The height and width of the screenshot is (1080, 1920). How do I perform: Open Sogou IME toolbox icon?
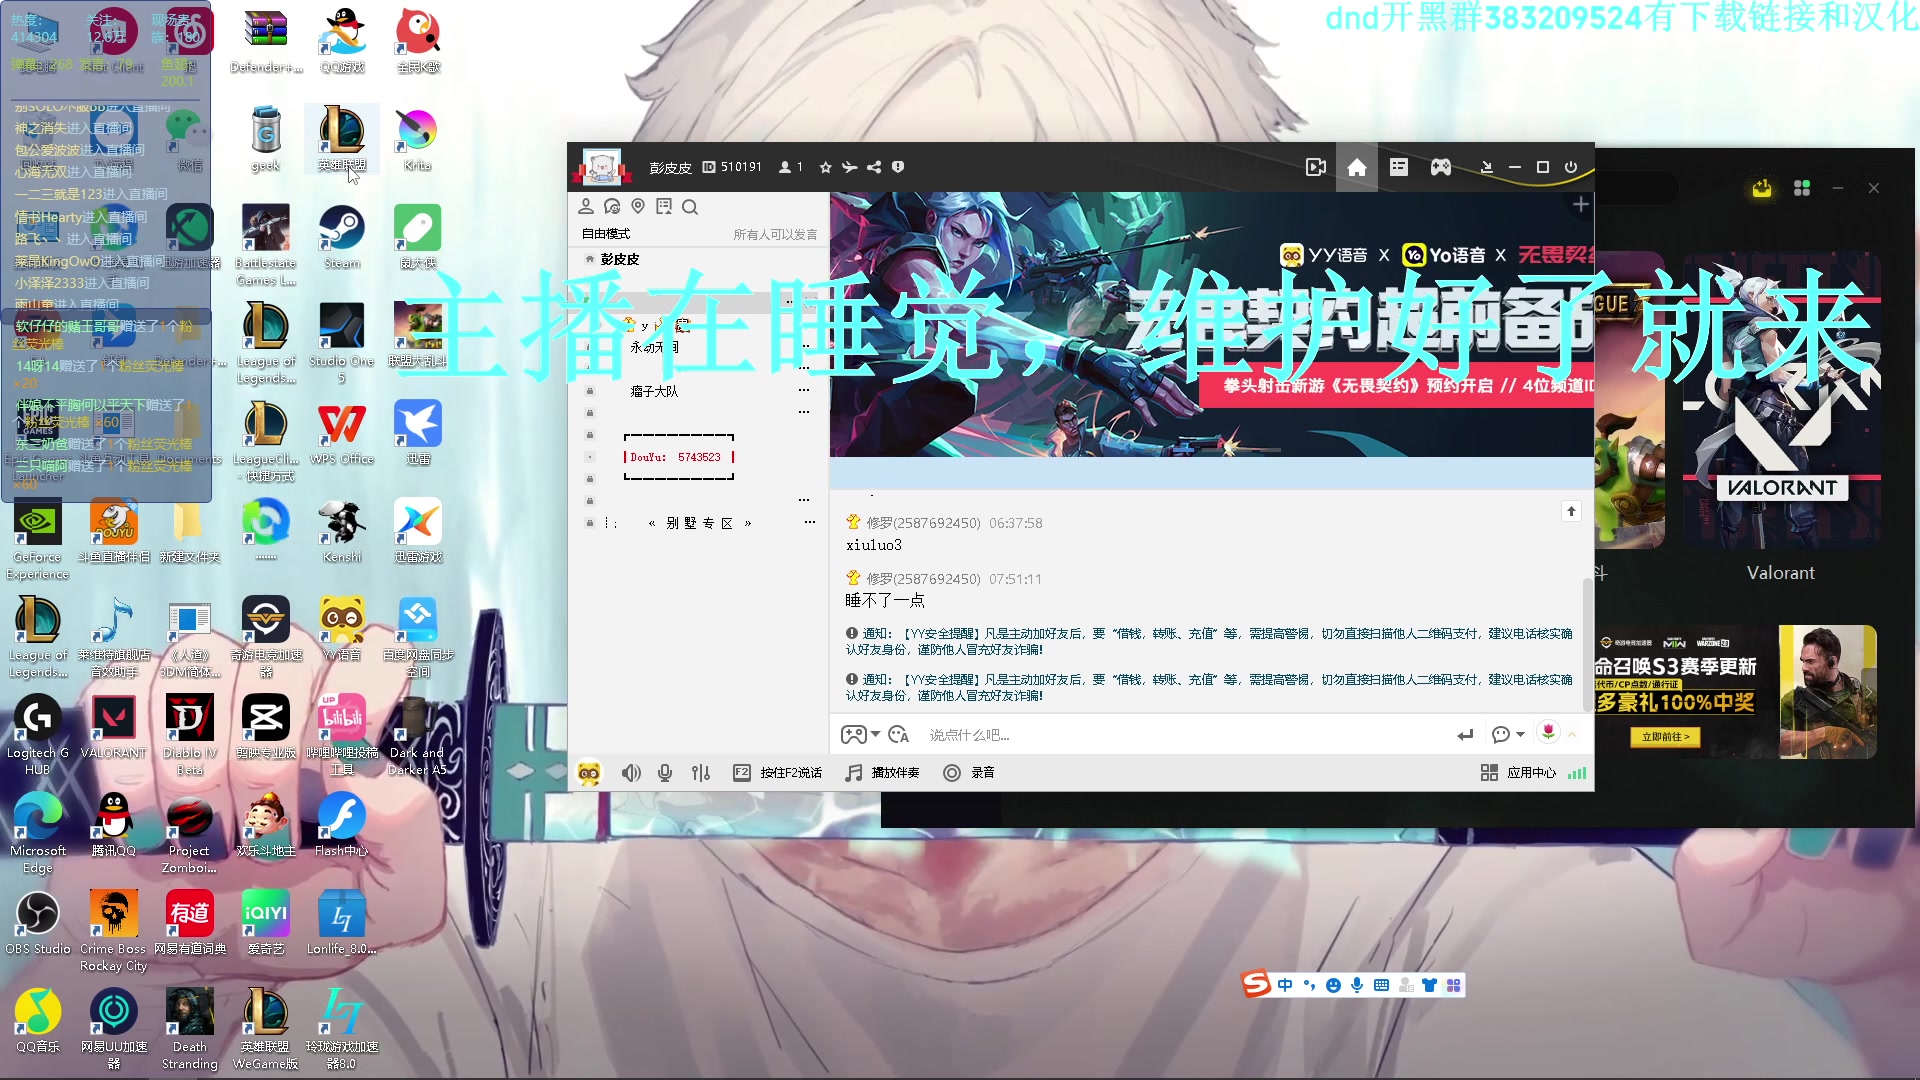1454,985
